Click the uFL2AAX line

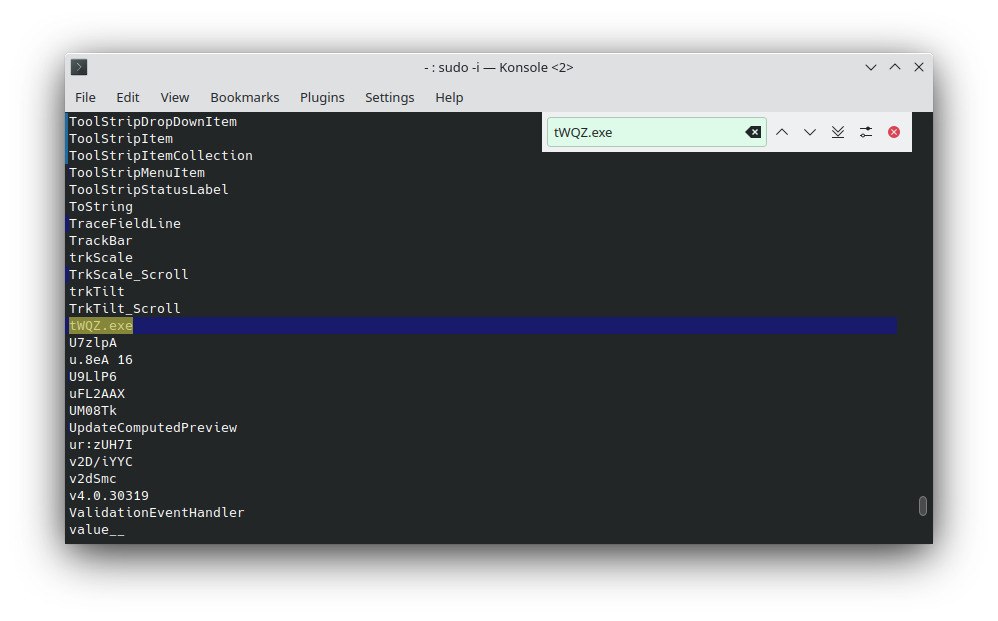tap(97, 394)
